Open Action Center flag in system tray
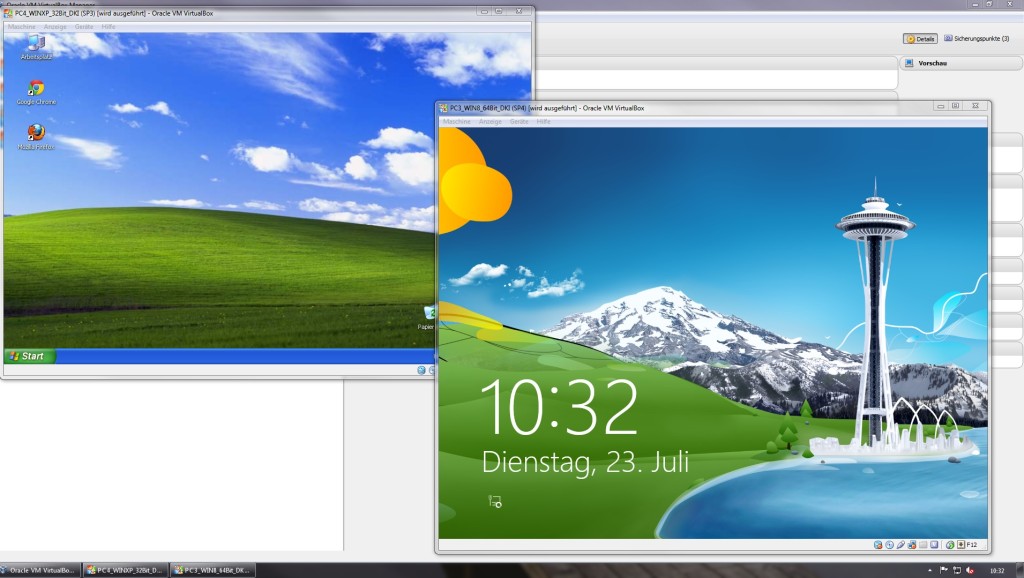The width and height of the screenshot is (1024, 578). 944,570
